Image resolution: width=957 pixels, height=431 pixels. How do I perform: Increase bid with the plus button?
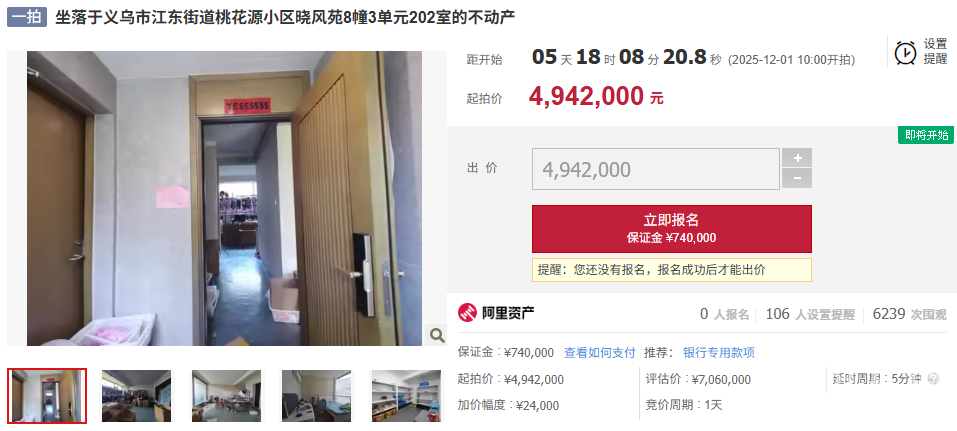pos(797,158)
